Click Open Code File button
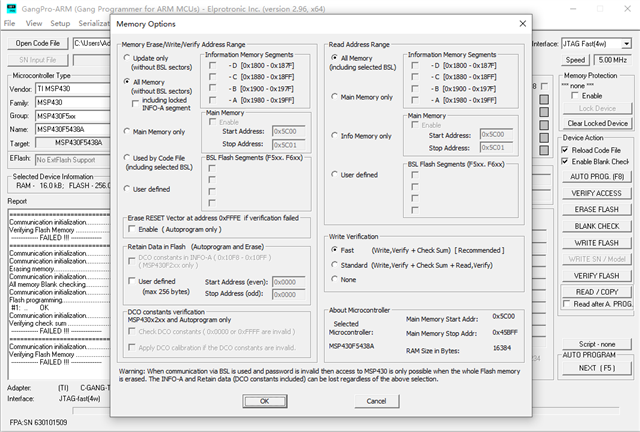This screenshot has height=432, width=640. 38,43
